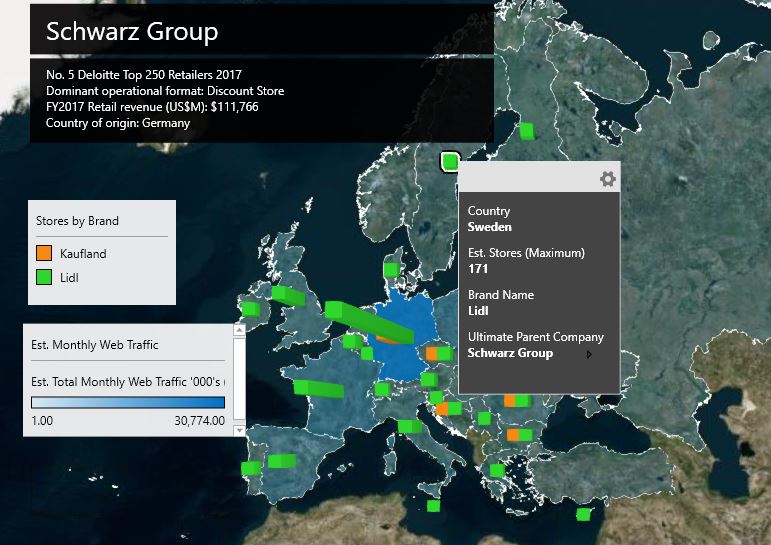
Task: Click the Dominant operational format line
Action: point(165,91)
